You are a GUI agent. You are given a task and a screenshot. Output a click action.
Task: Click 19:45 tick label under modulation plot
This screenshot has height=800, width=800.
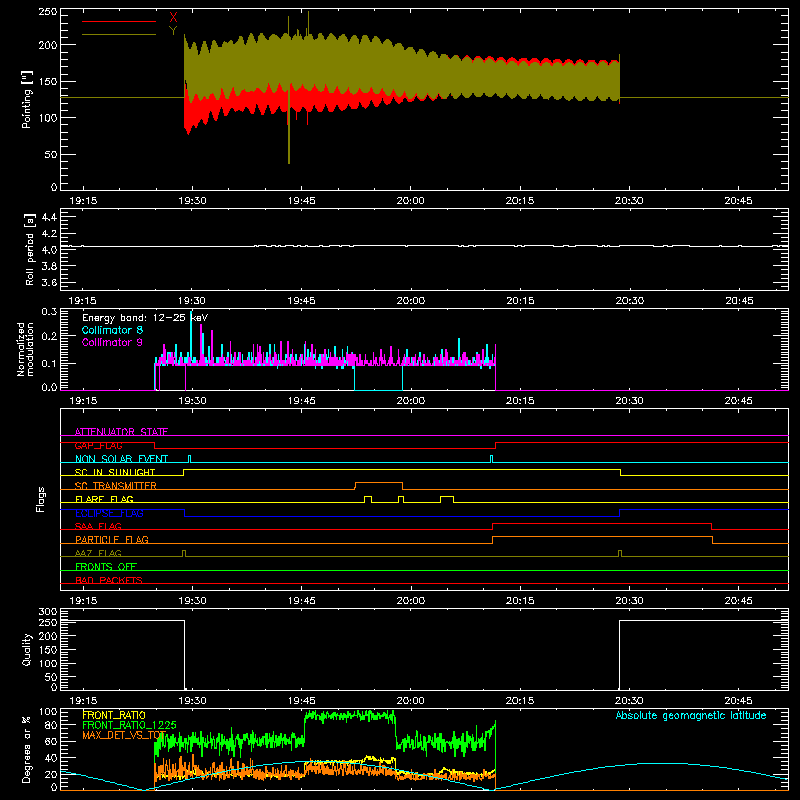(302, 401)
